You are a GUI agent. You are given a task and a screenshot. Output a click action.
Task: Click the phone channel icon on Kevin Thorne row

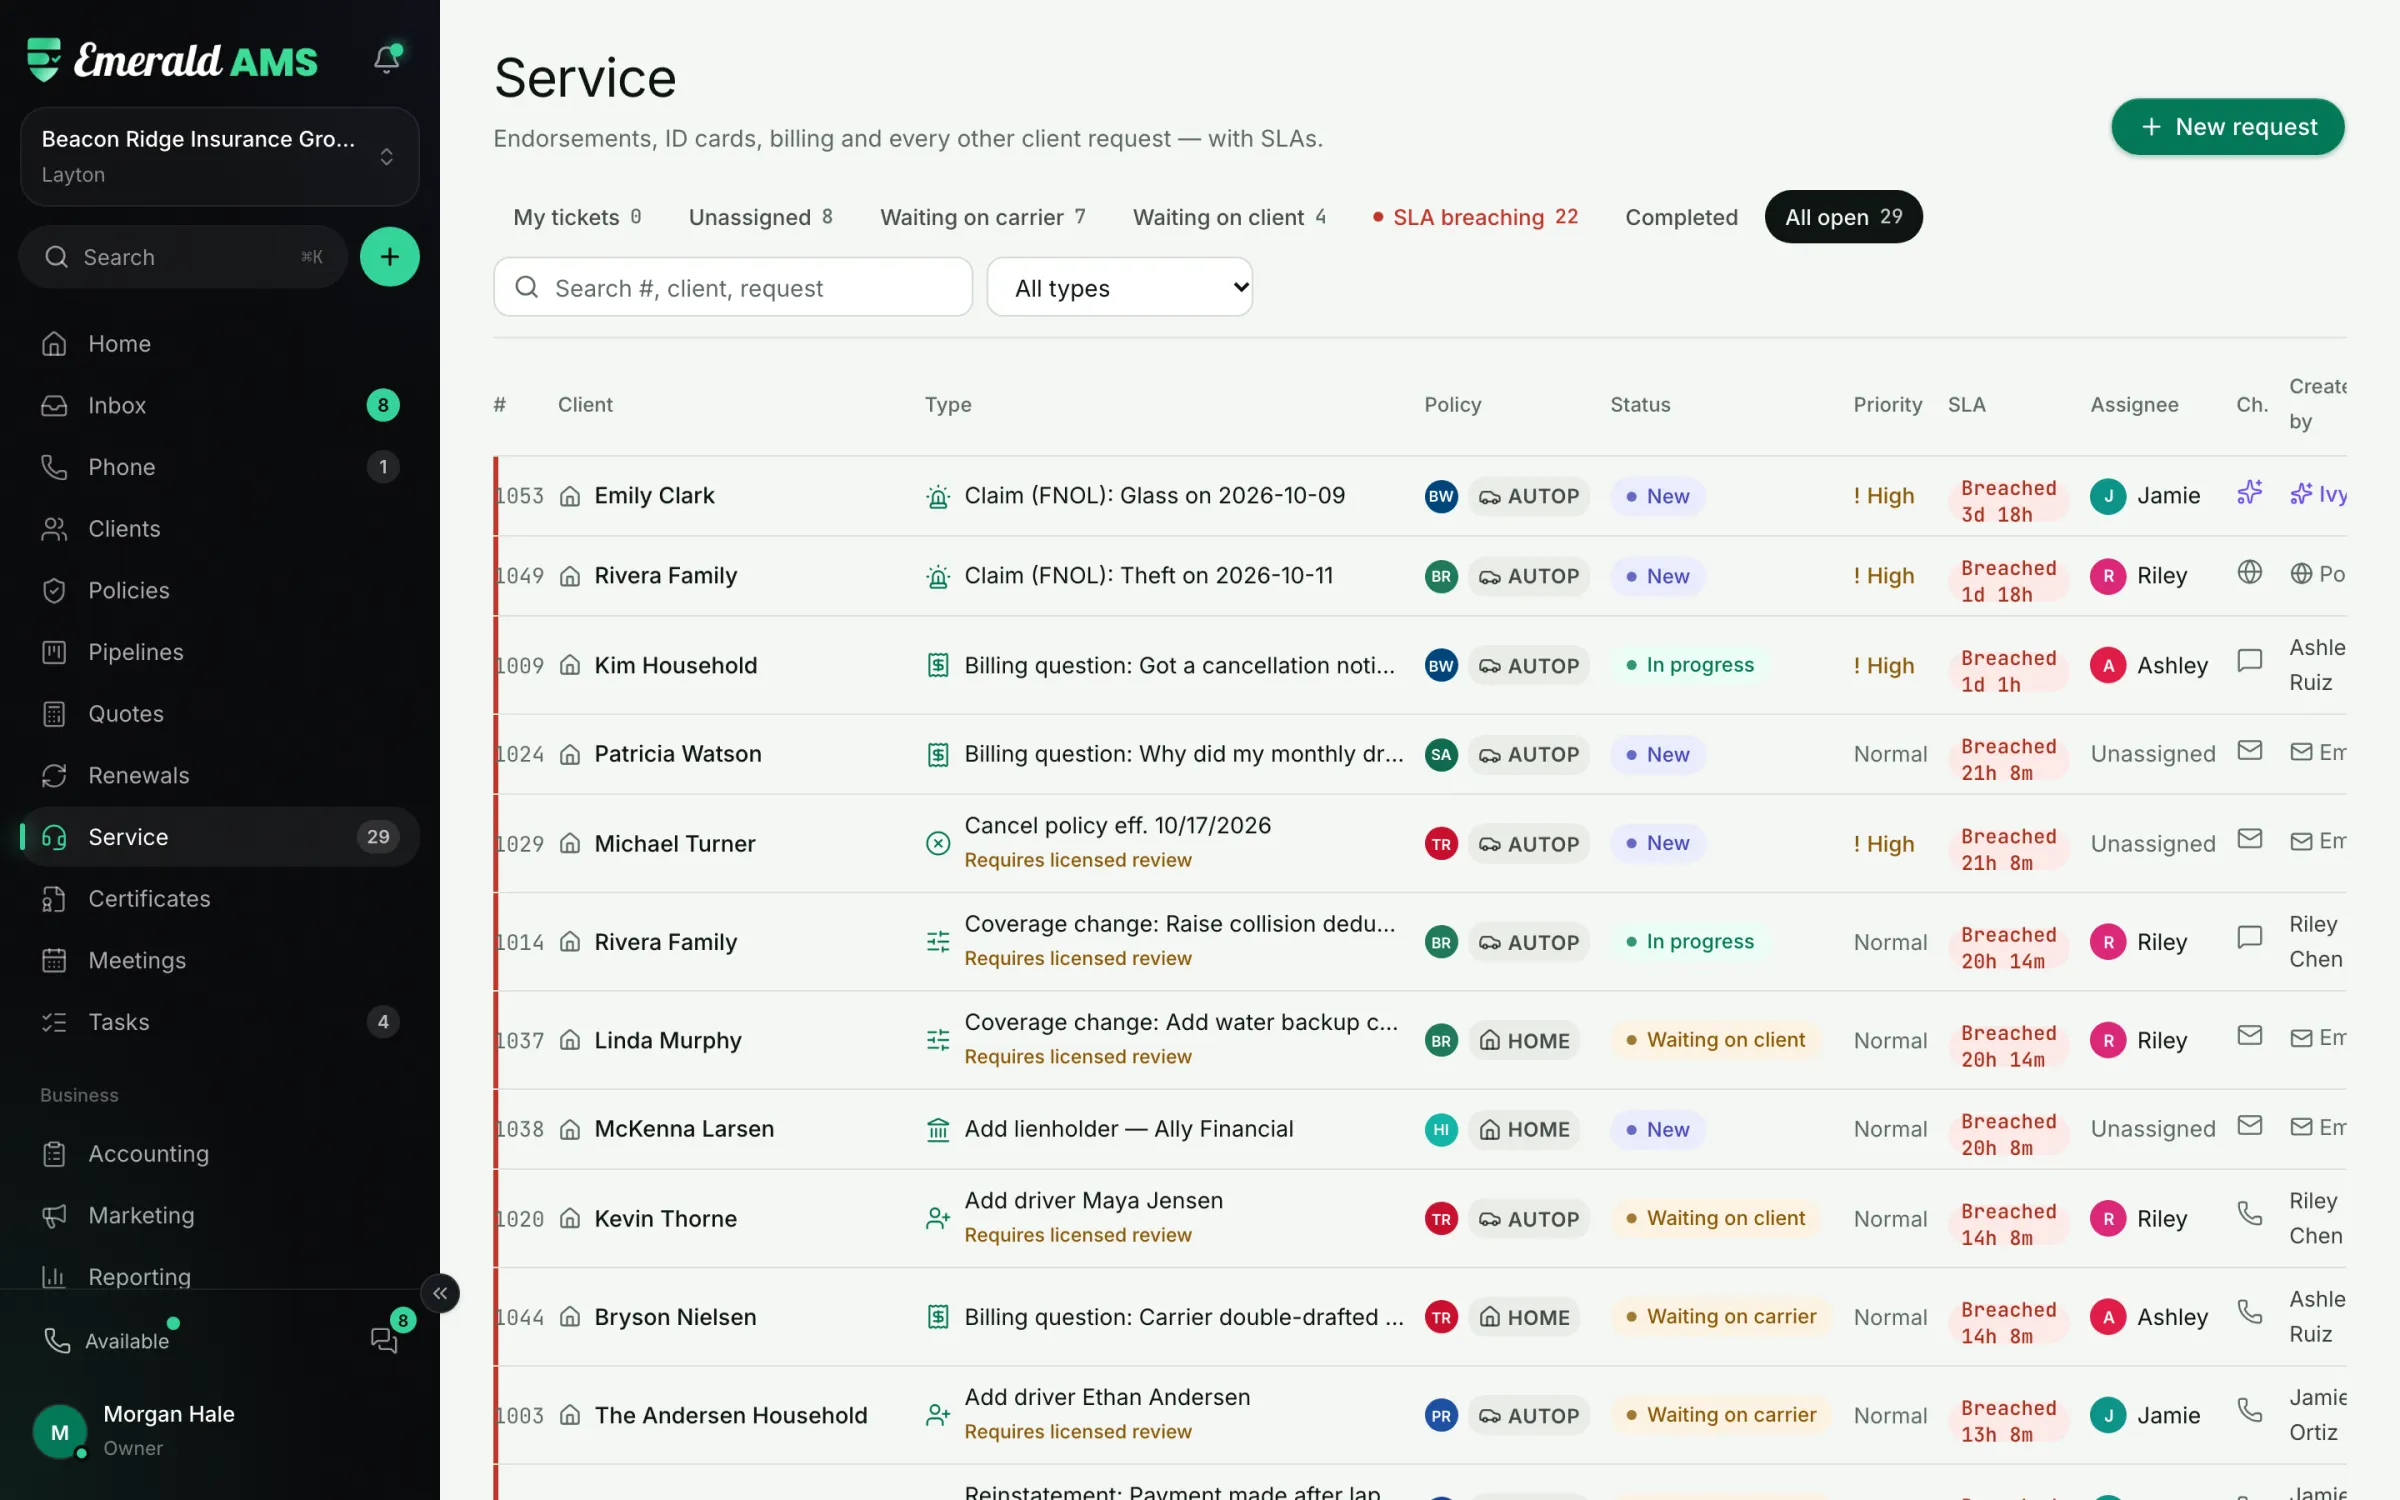2249,1214
